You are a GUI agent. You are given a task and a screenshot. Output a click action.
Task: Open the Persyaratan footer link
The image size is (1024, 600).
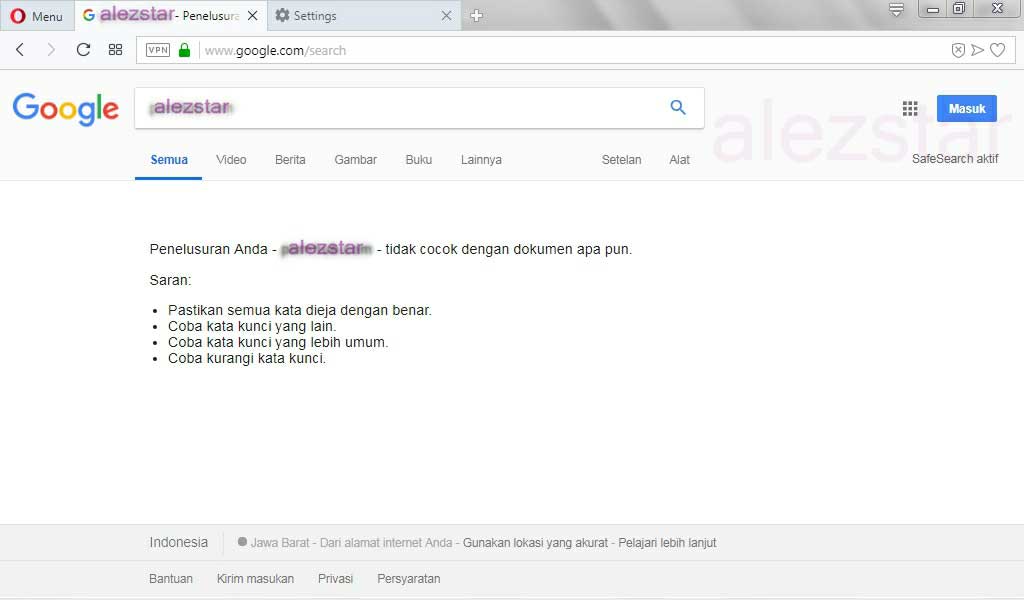click(x=409, y=578)
